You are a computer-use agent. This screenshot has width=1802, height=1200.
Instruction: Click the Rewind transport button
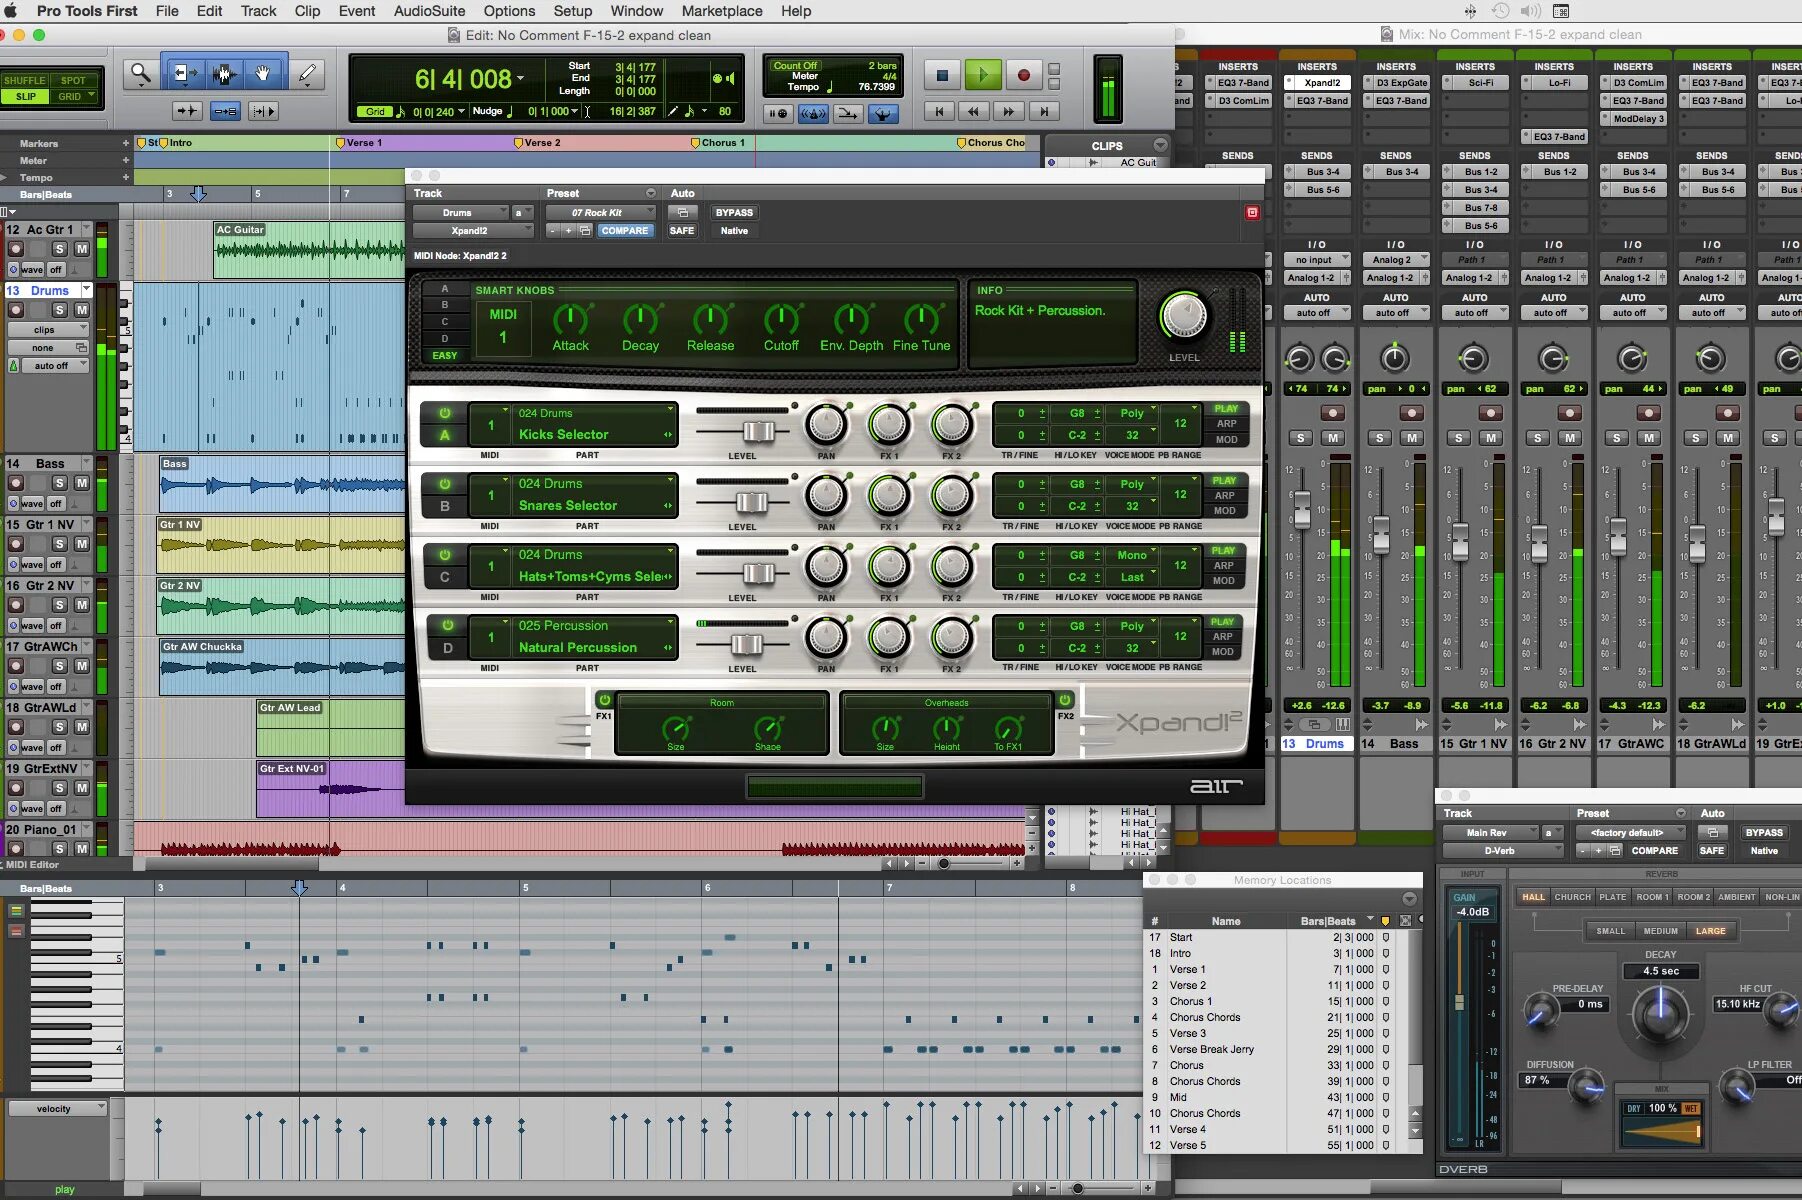tap(973, 111)
